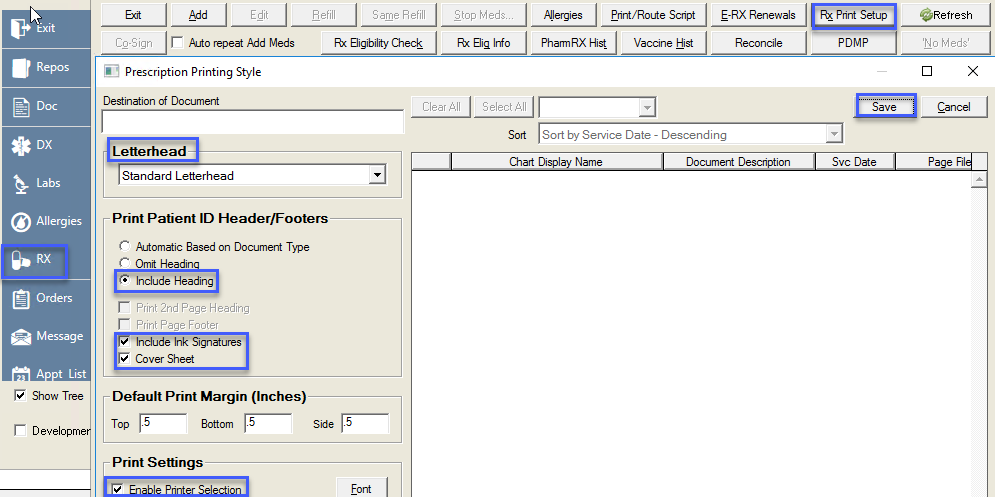Toggle the Include Ink Signatures checkbox
995x497 pixels.
point(125,342)
